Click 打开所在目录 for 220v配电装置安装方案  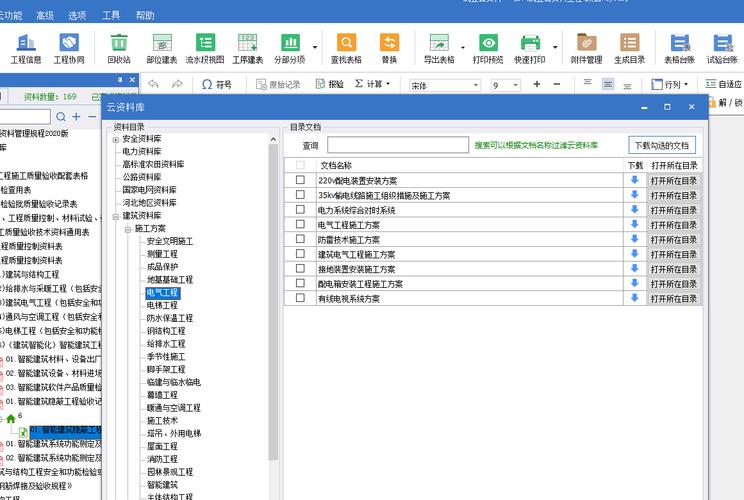tap(674, 180)
